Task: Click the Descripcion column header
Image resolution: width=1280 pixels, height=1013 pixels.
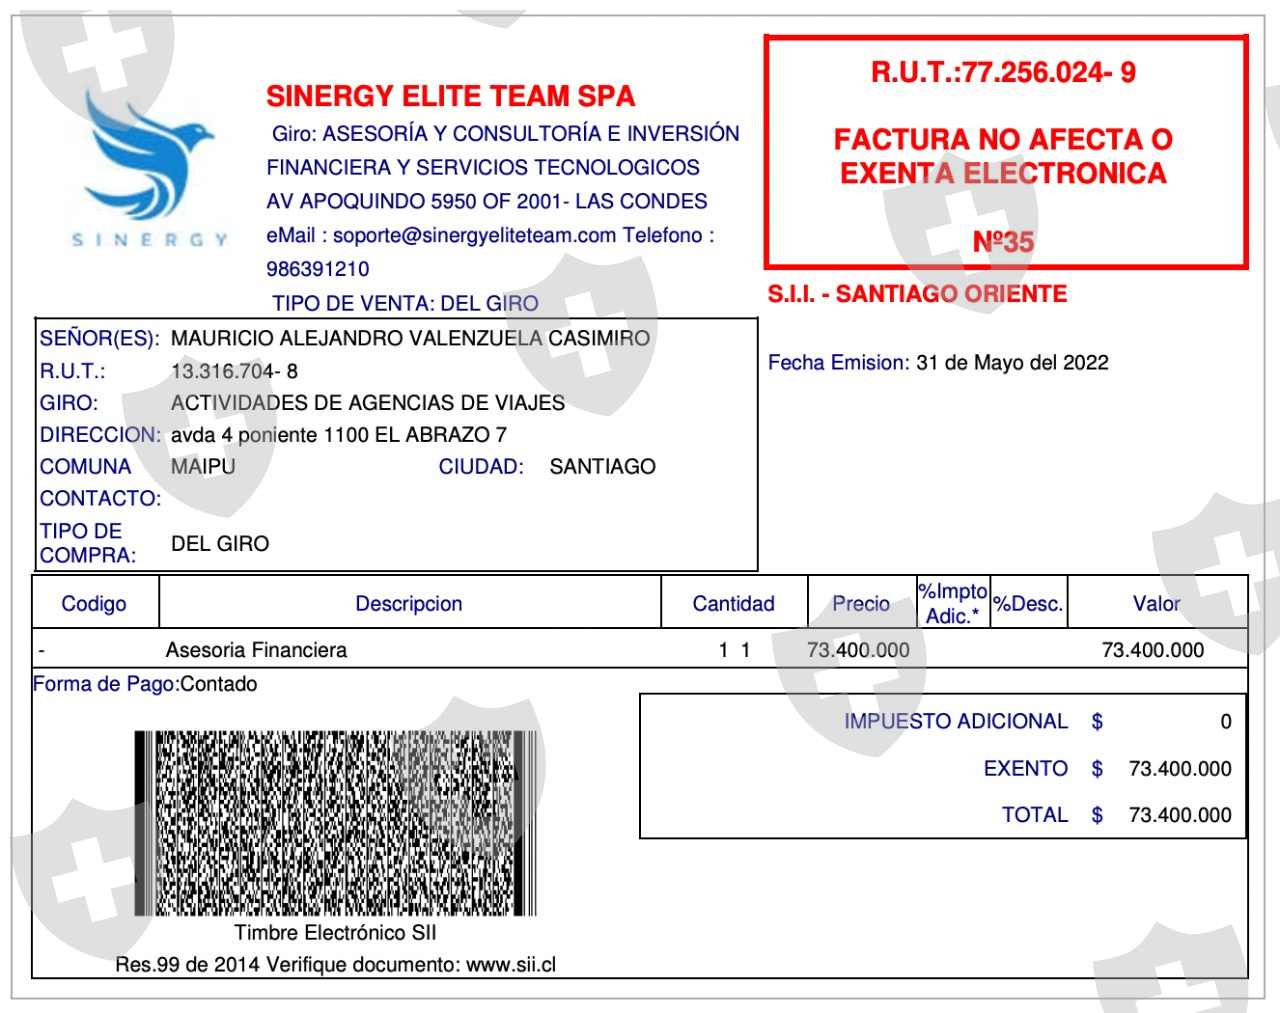Action: point(409,603)
